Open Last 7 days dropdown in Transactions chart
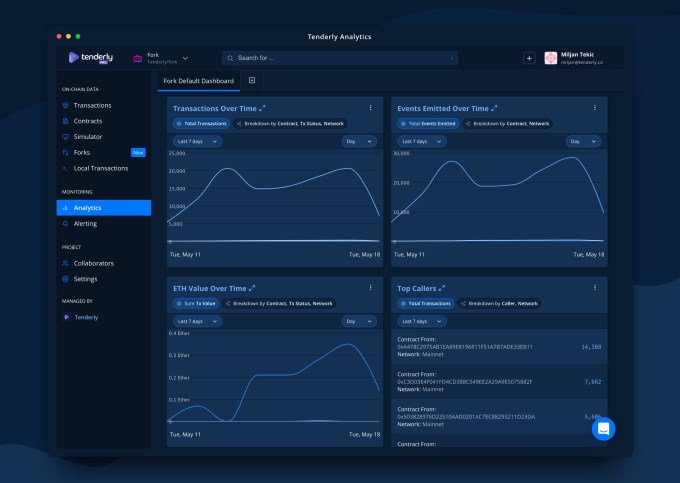This screenshot has width=680, height=483. click(197, 141)
